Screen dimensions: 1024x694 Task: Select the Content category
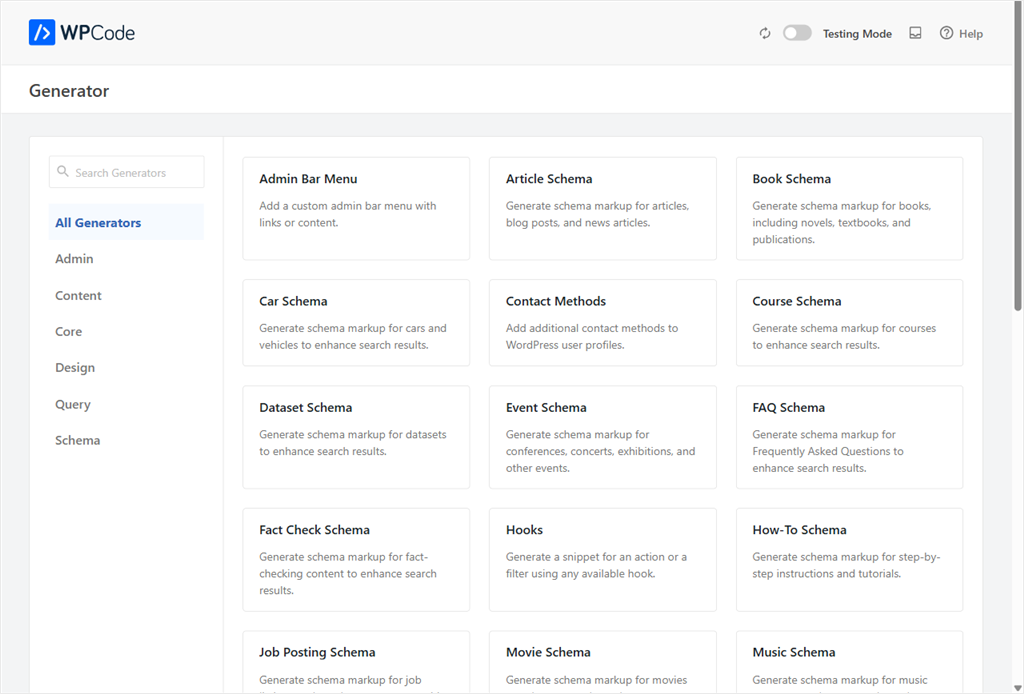78,295
